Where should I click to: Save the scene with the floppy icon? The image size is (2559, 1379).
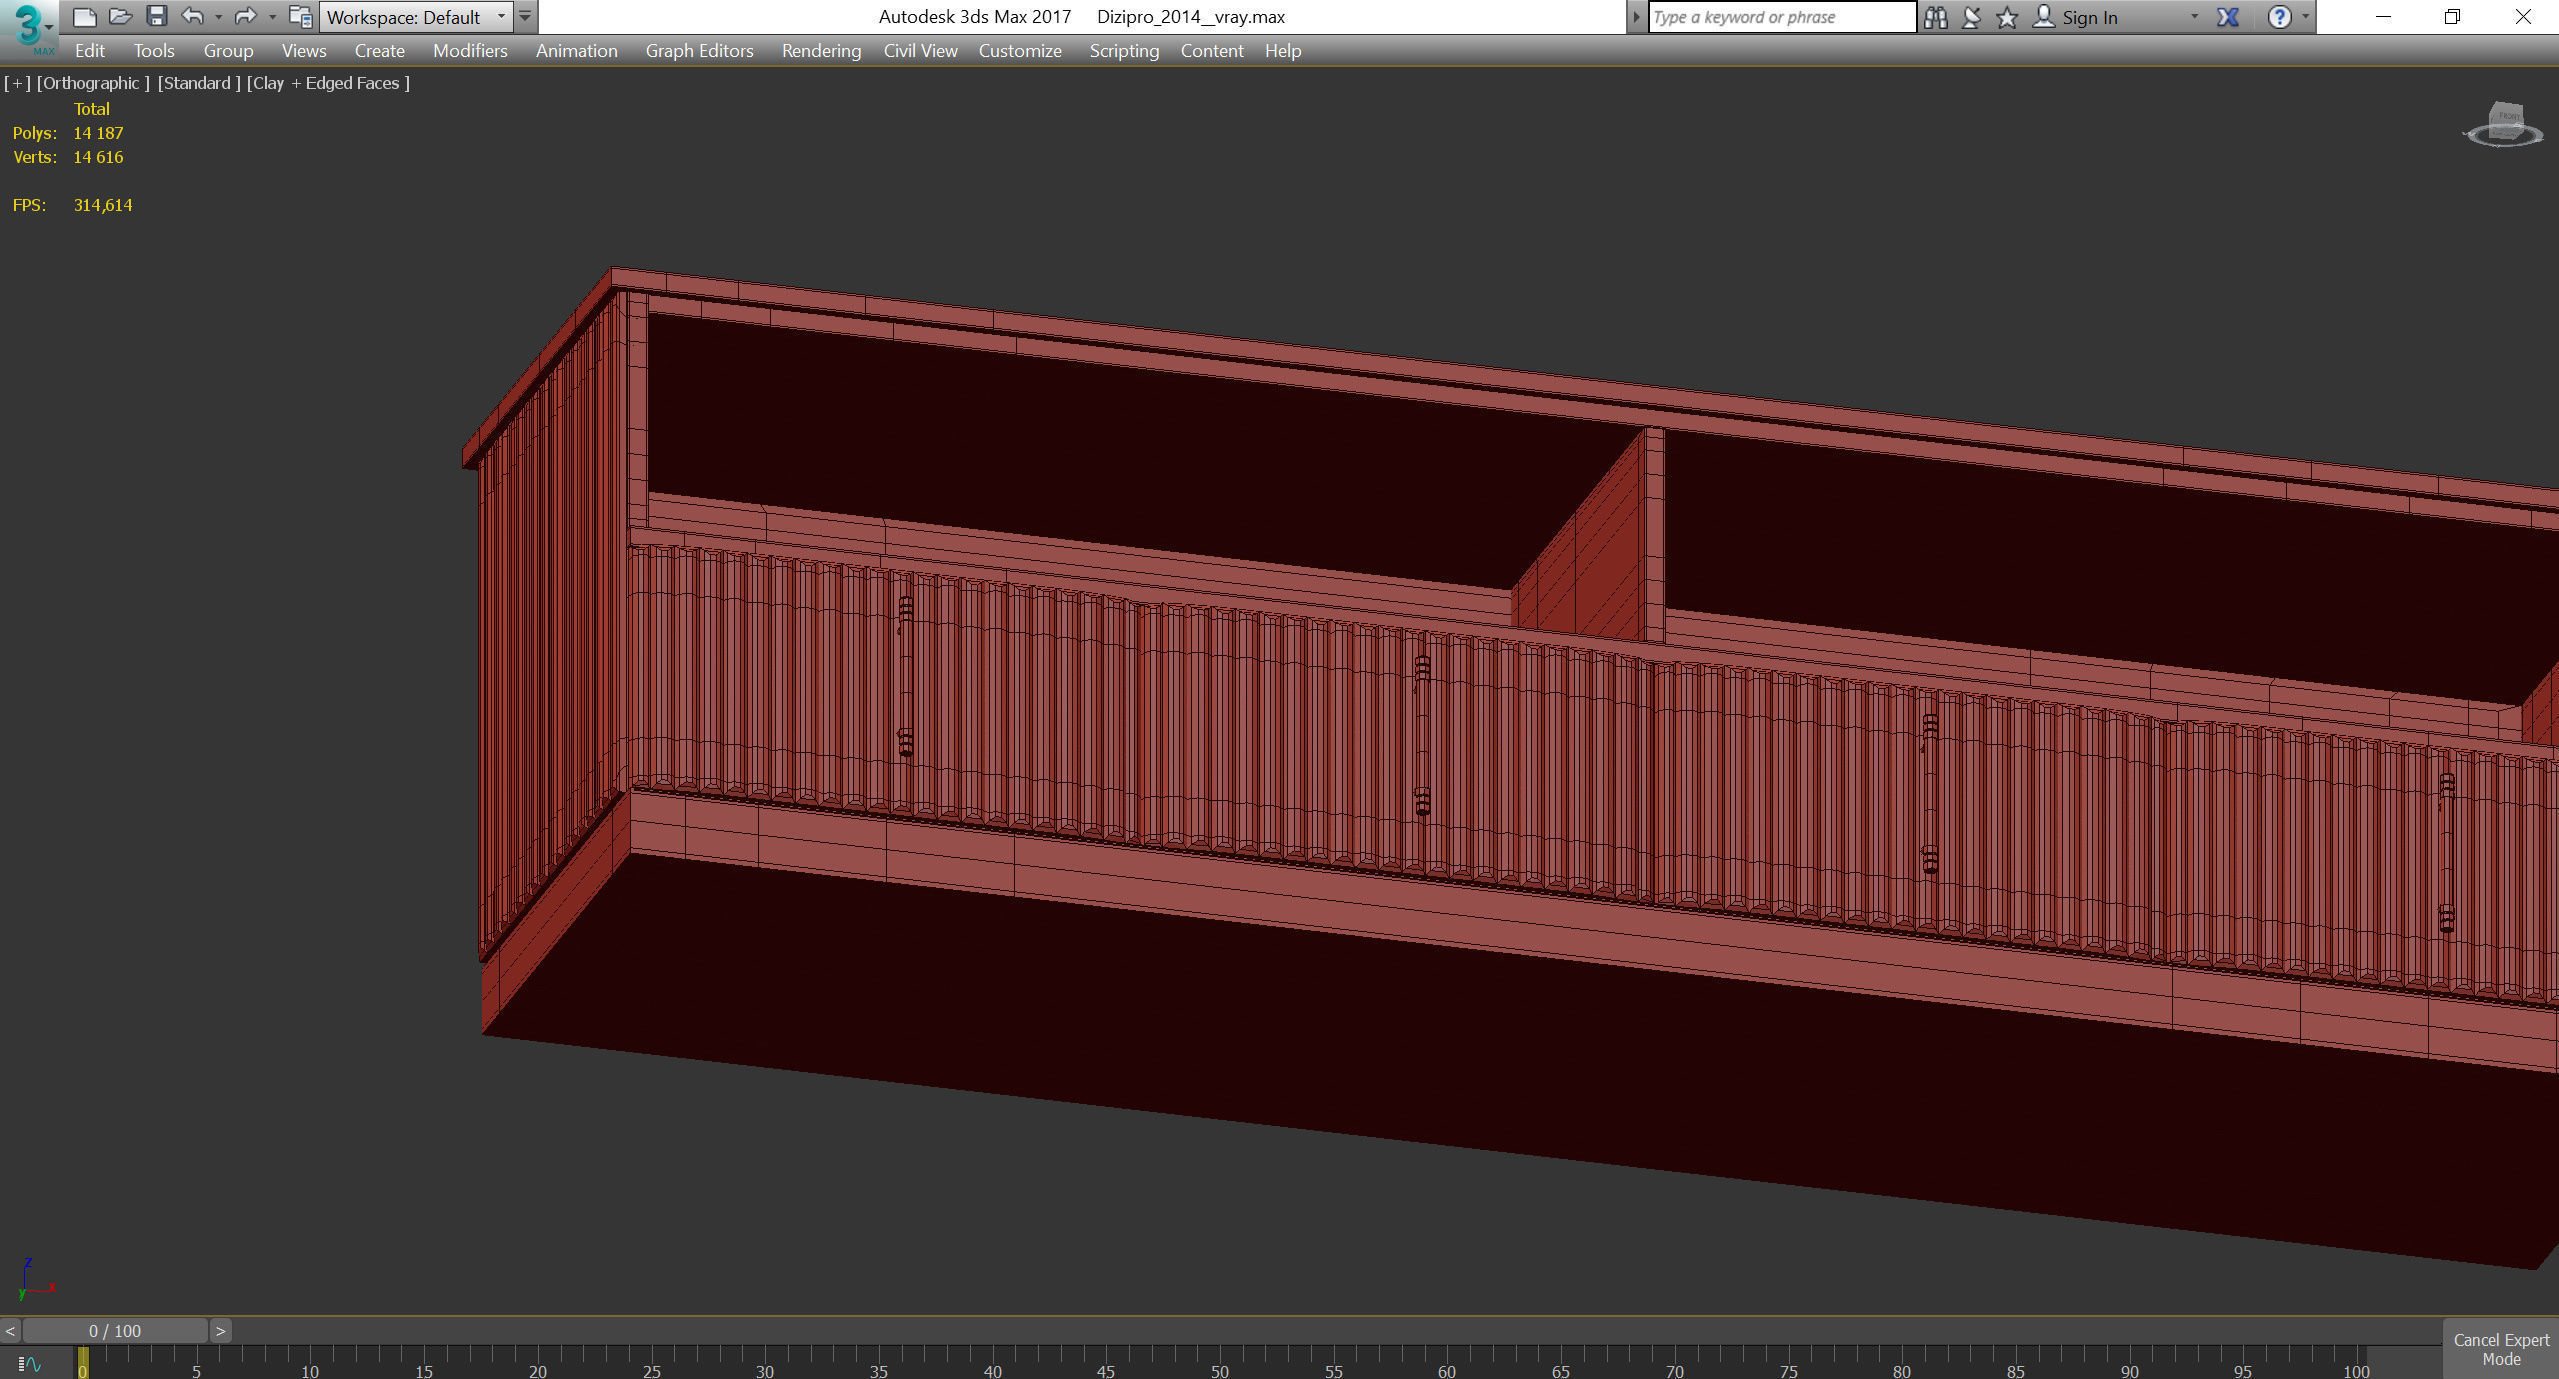tap(156, 16)
